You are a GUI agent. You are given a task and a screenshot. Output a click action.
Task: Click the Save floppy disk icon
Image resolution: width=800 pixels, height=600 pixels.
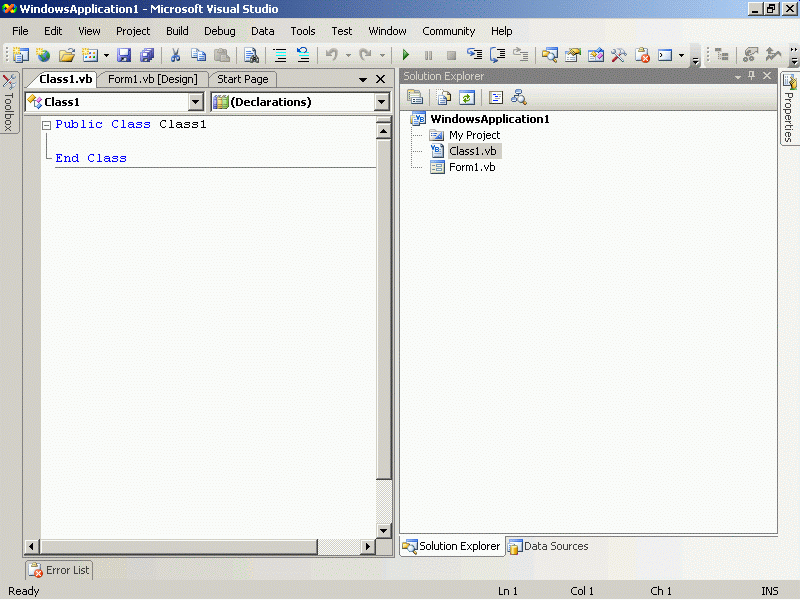tap(124, 56)
